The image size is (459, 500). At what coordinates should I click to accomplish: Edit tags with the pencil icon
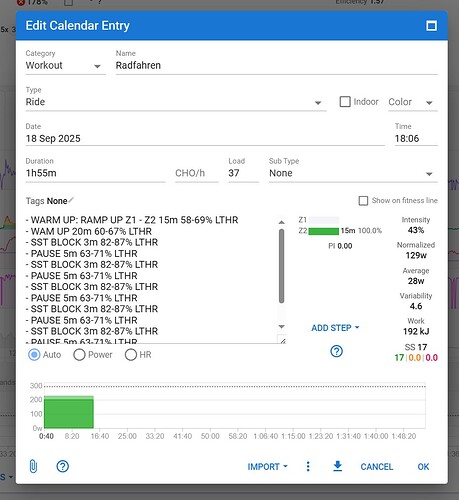pos(71,200)
